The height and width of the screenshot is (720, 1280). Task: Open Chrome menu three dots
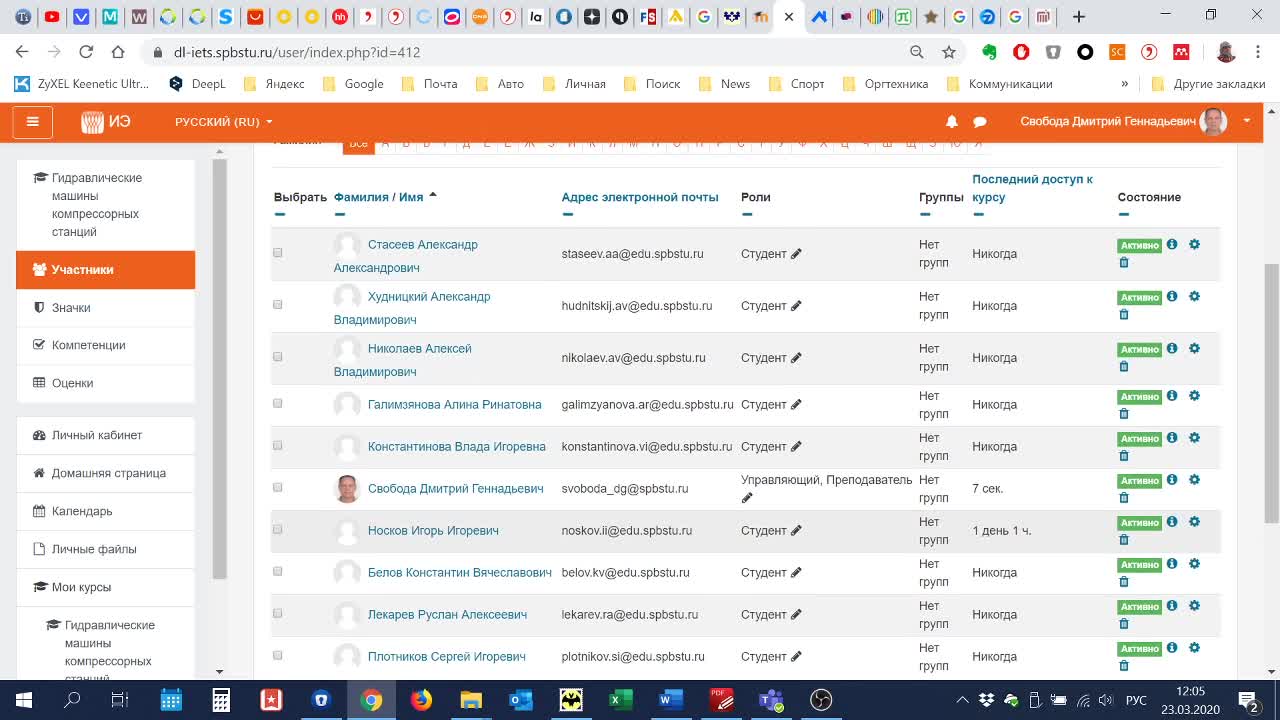click(1258, 52)
